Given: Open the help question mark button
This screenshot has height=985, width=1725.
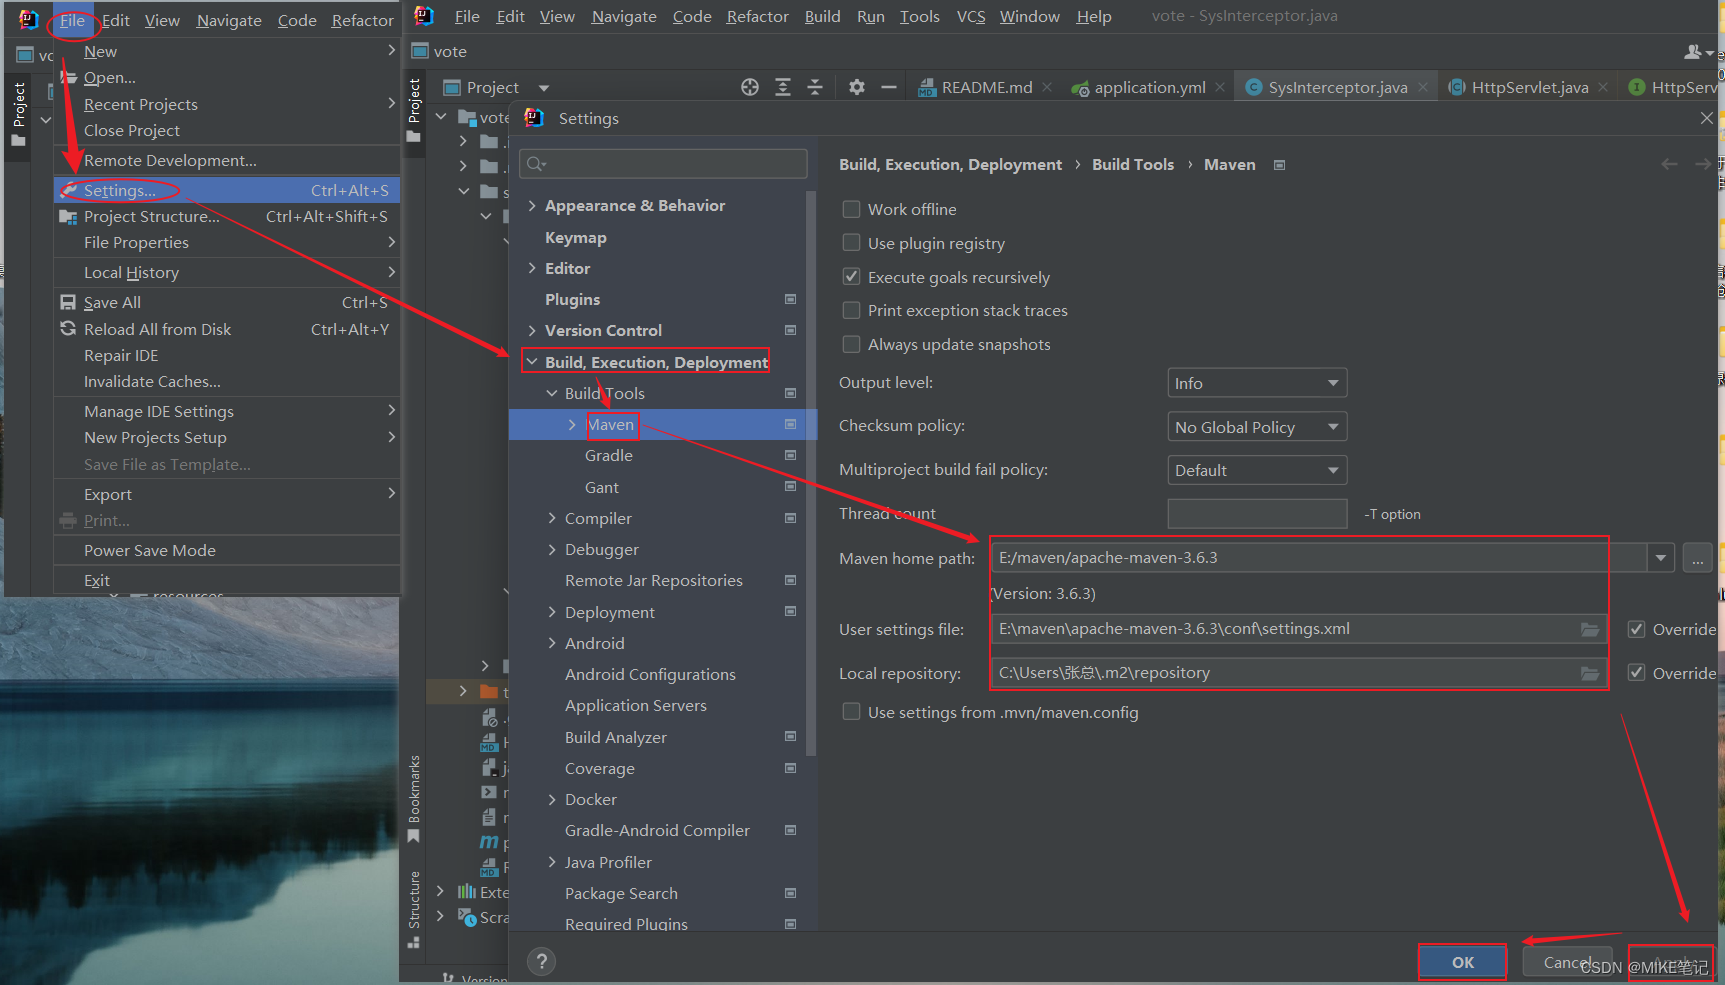Looking at the screenshot, I should click(x=541, y=962).
